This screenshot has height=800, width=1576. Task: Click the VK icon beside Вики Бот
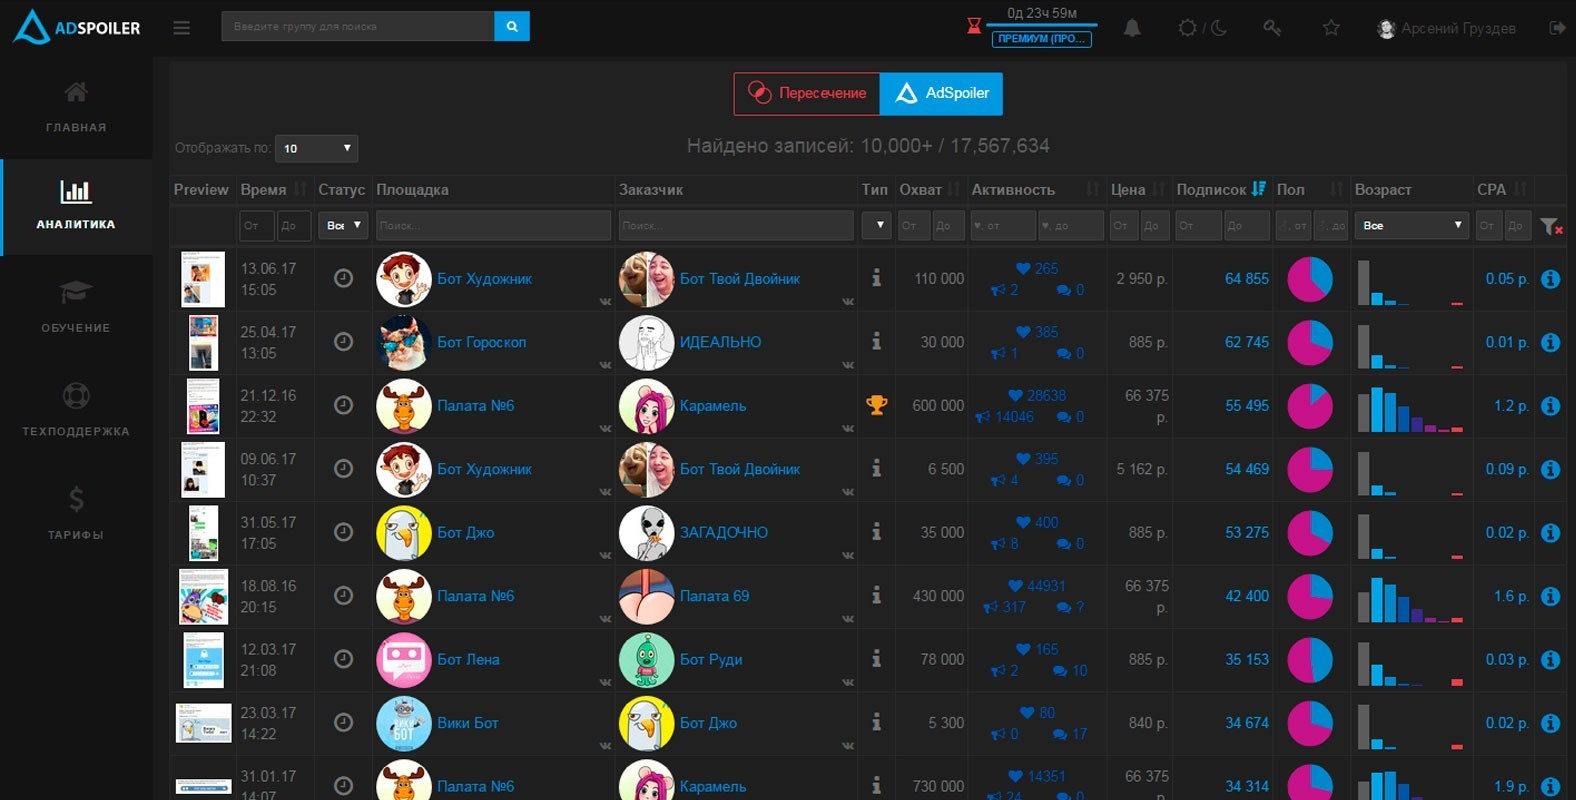(605, 746)
